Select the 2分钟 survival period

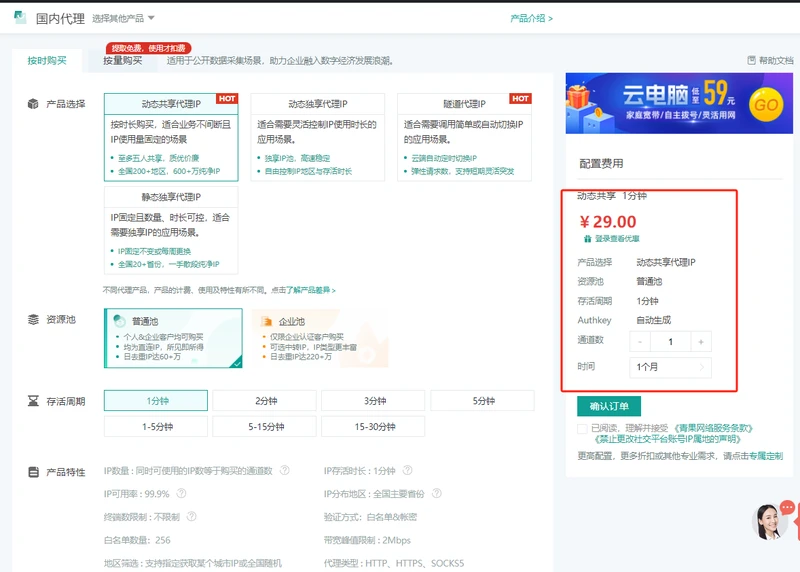(264, 401)
